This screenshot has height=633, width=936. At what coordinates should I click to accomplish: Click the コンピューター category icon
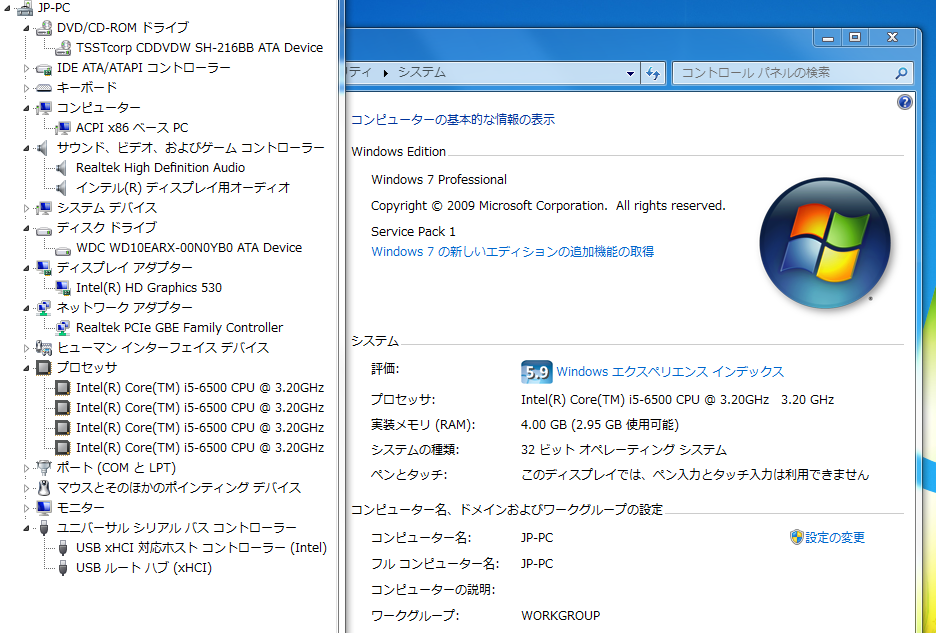click(x=44, y=108)
